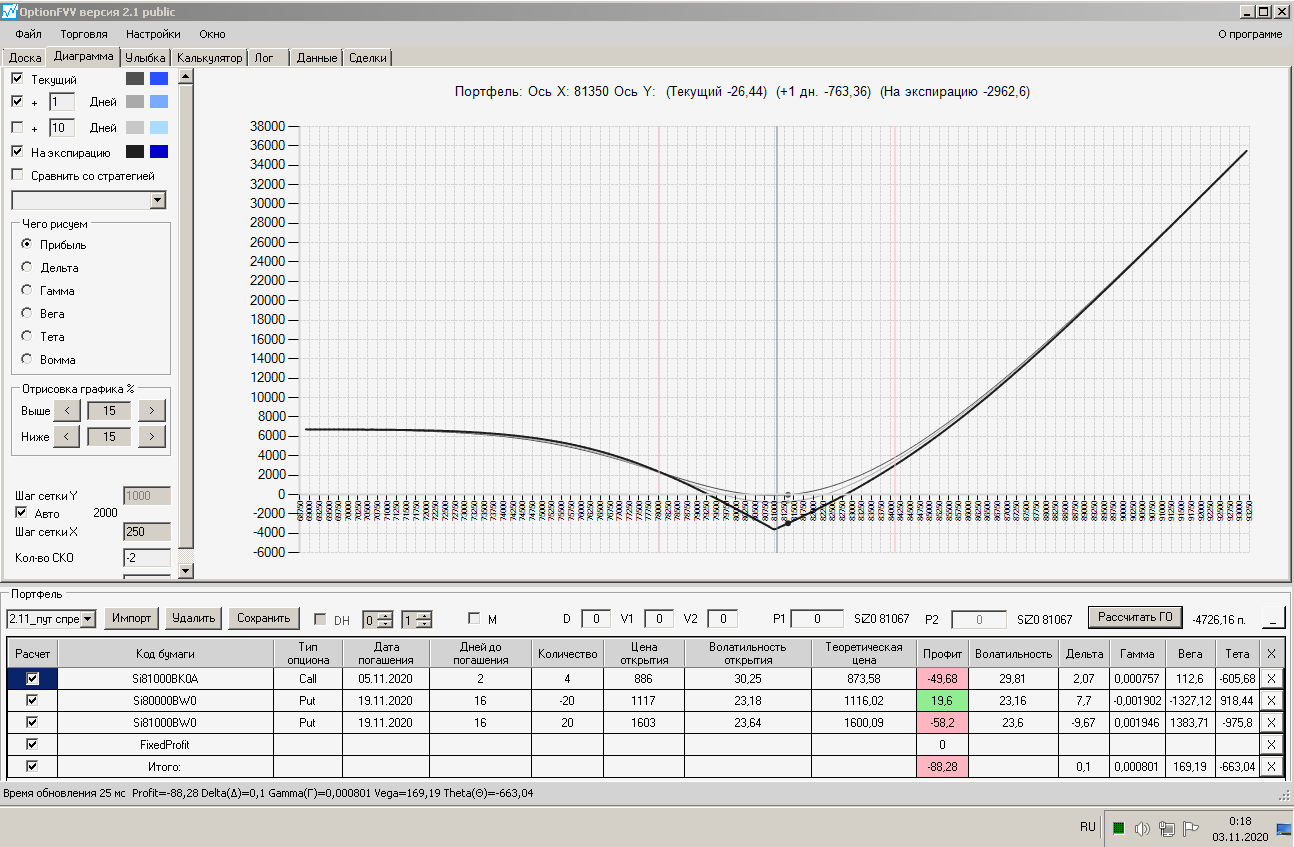This screenshot has width=1294, height=847.
Task: Click the DH first spinner showing 0
Action: [378, 619]
